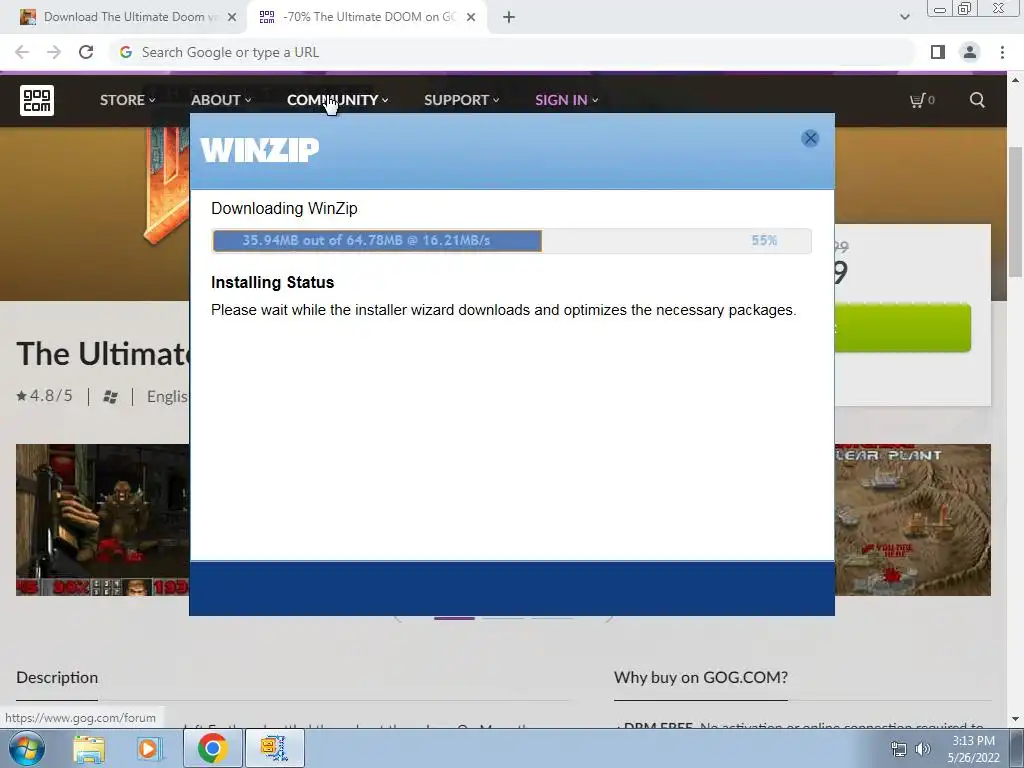Reload the current page
Screen dimensions: 1024x768
coord(86,52)
